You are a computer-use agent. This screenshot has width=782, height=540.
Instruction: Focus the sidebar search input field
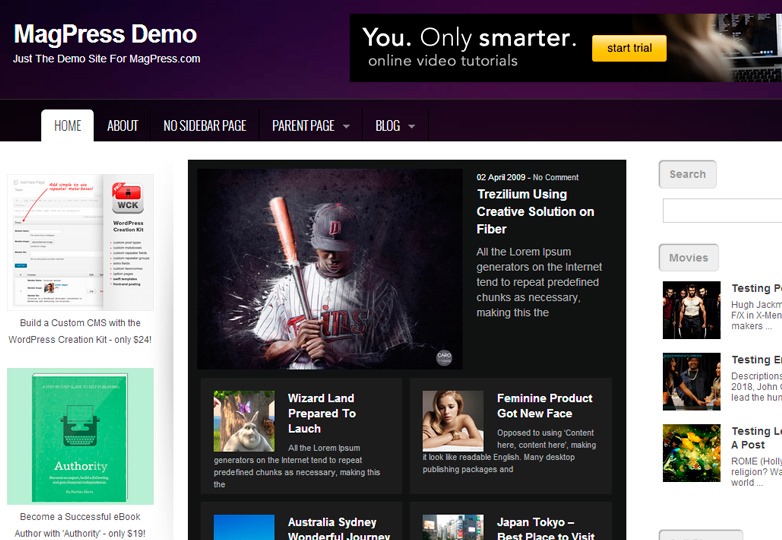722,211
